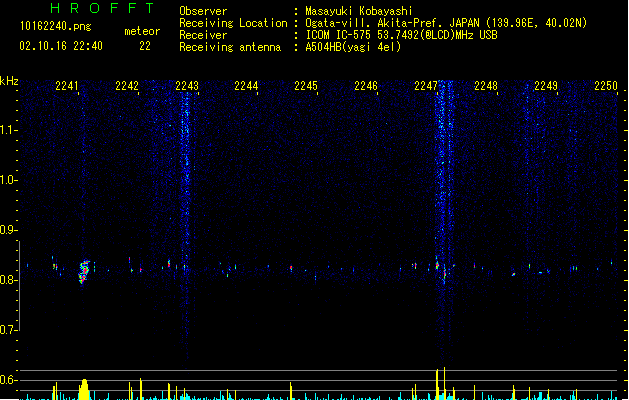629x400 pixels.
Task: Click the Receiving Location label
Action: [x=233, y=23]
